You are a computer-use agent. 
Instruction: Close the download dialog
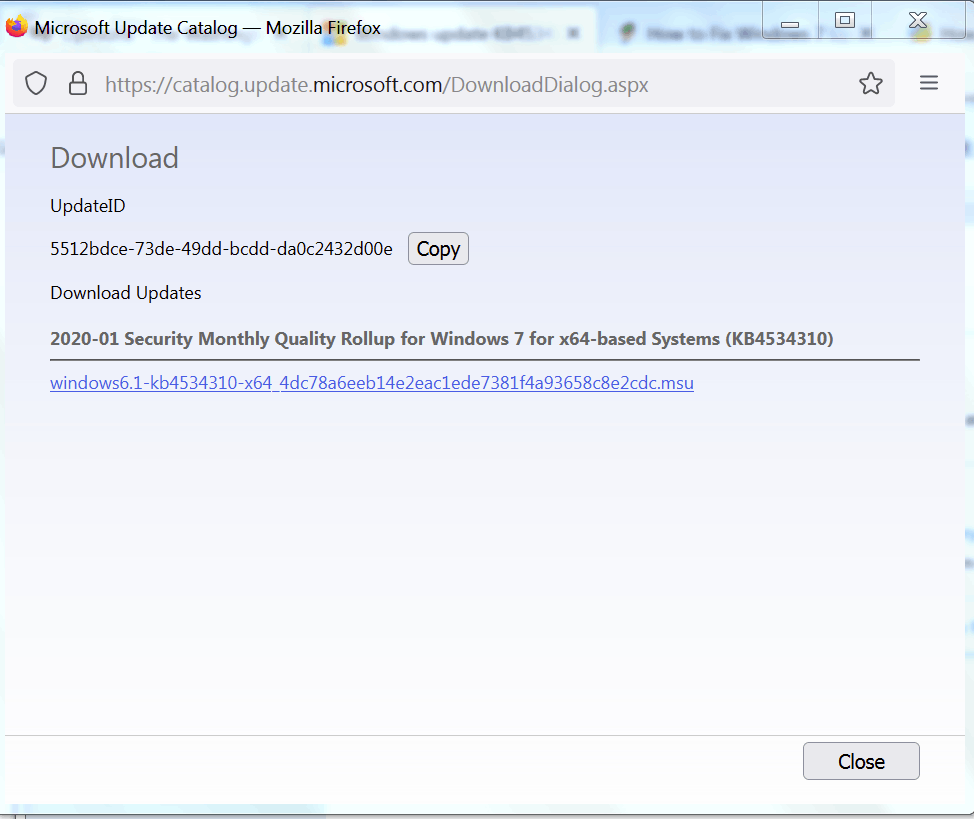[x=861, y=761]
